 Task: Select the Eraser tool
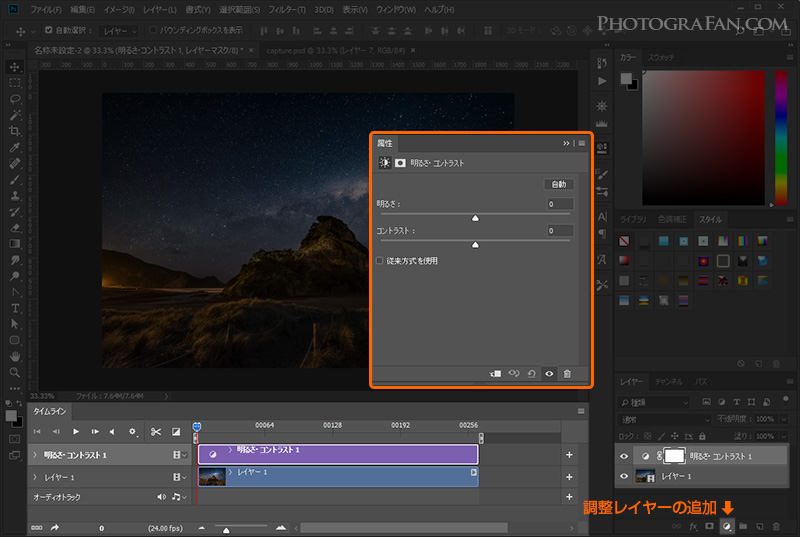pos(15,227)
